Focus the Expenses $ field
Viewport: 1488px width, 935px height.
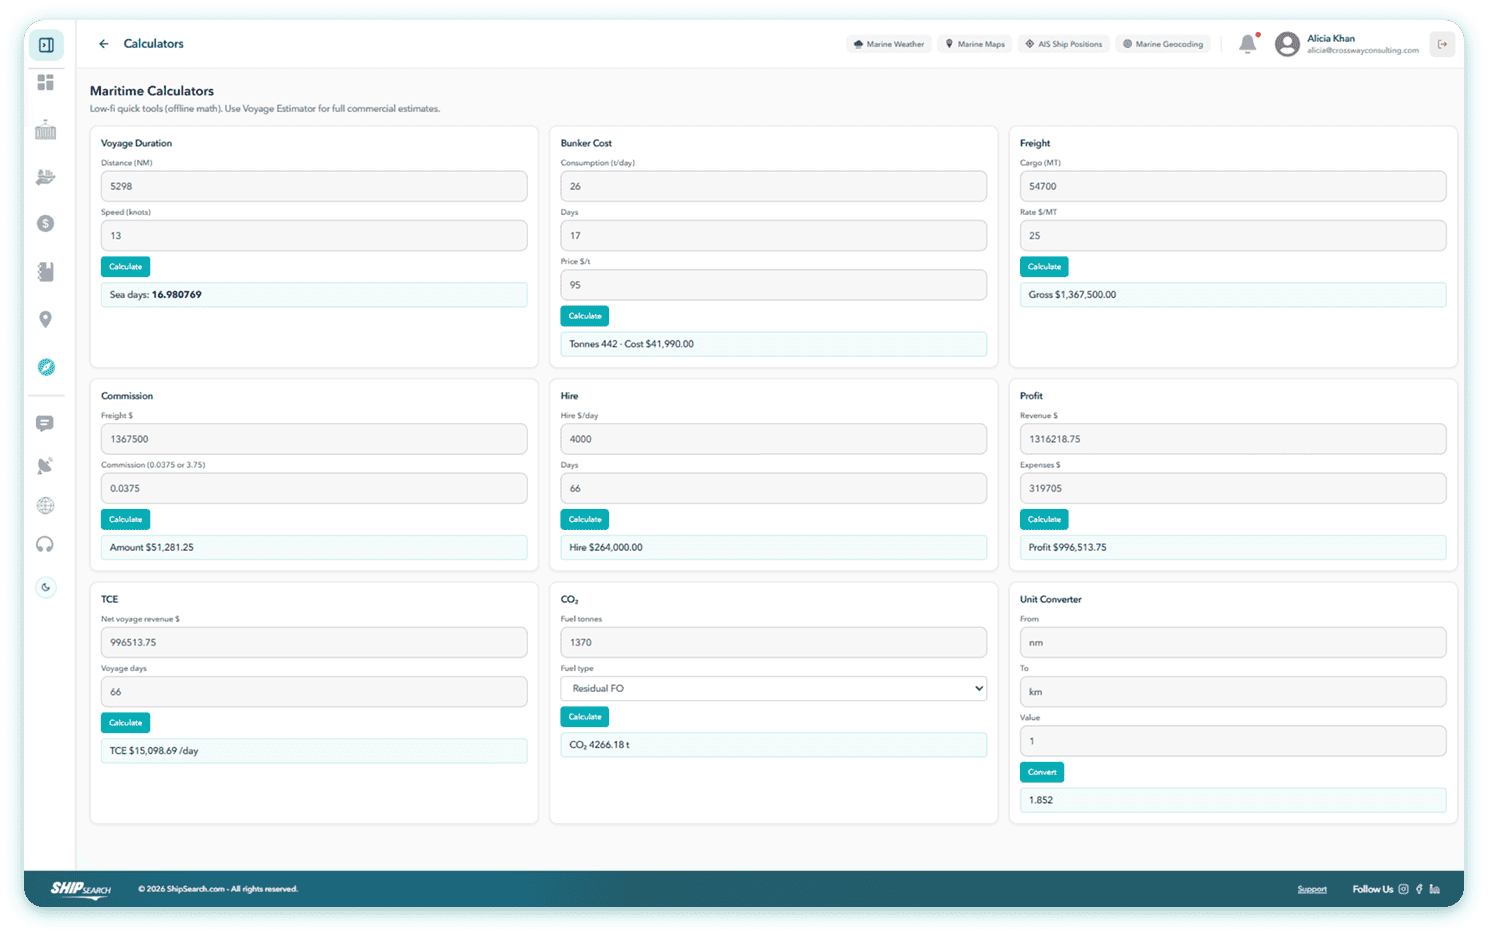(1233, 489)
